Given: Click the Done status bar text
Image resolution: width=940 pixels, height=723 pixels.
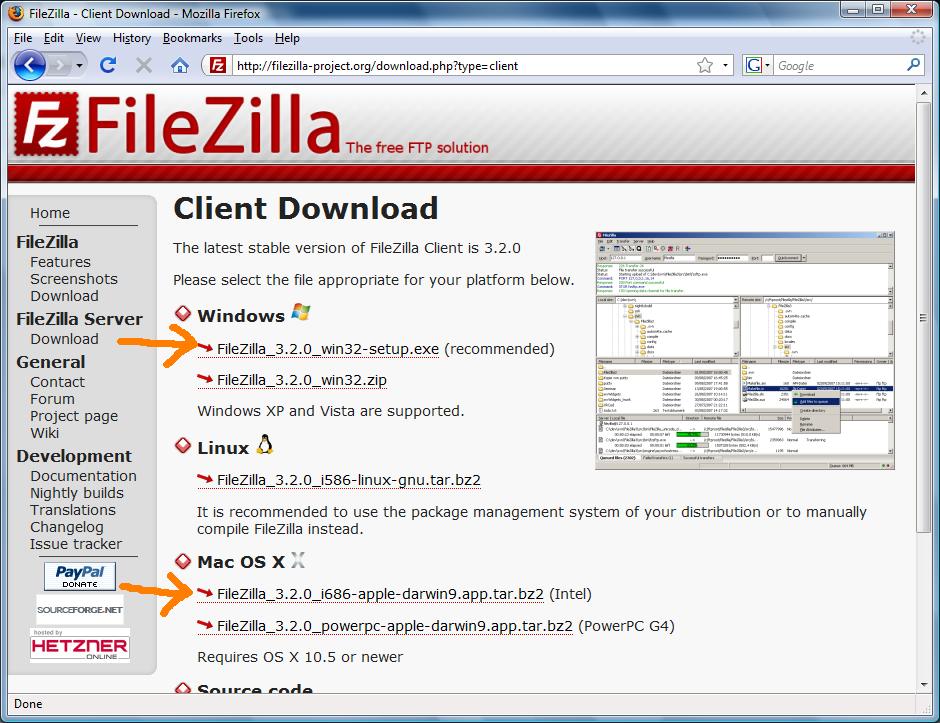Looking at the screenshot, I should point(28,704).
